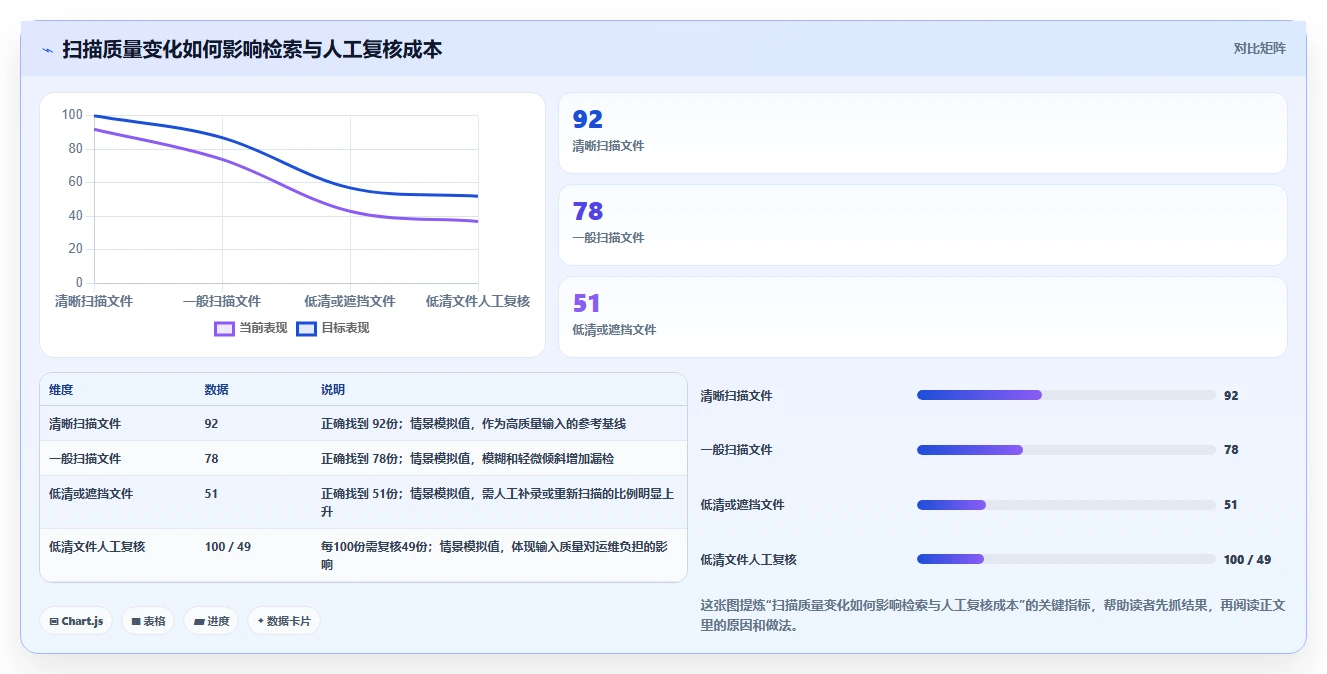This screenshot has width=1327, height=674.
Task: Click the 对比矩阵 label in header
Action: pos(1259,48)
